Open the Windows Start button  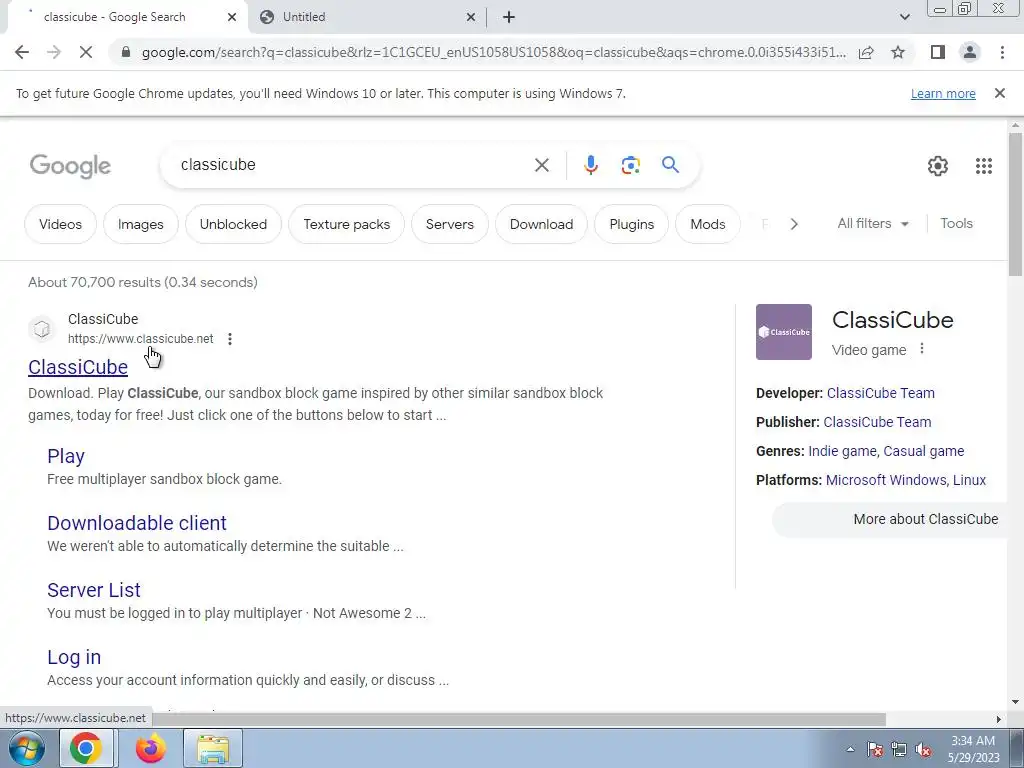click(26, 748)
